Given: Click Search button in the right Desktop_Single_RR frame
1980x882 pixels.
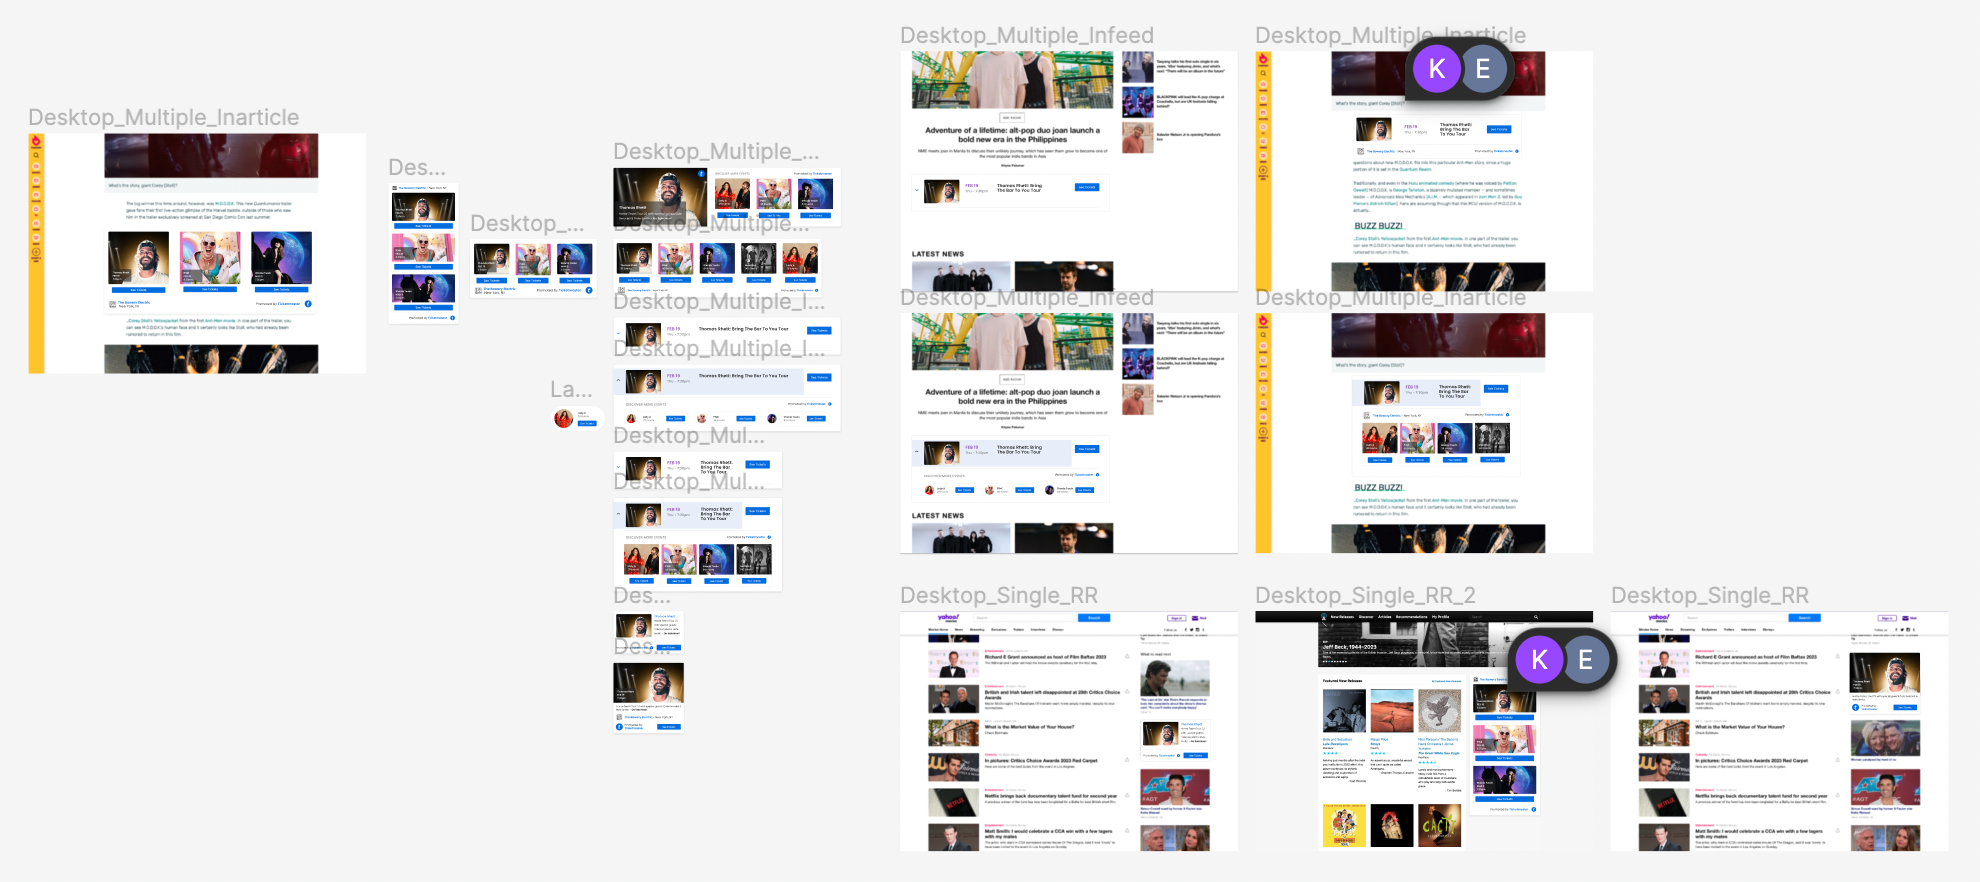Looking at the screenshot, I should (1805, 618).
